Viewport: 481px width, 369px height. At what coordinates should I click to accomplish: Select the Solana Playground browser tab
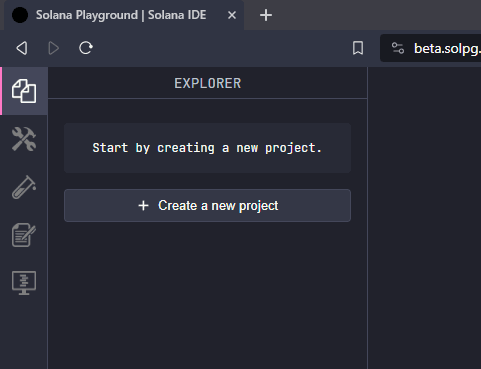pyautogui.click(x=124, y=15)
